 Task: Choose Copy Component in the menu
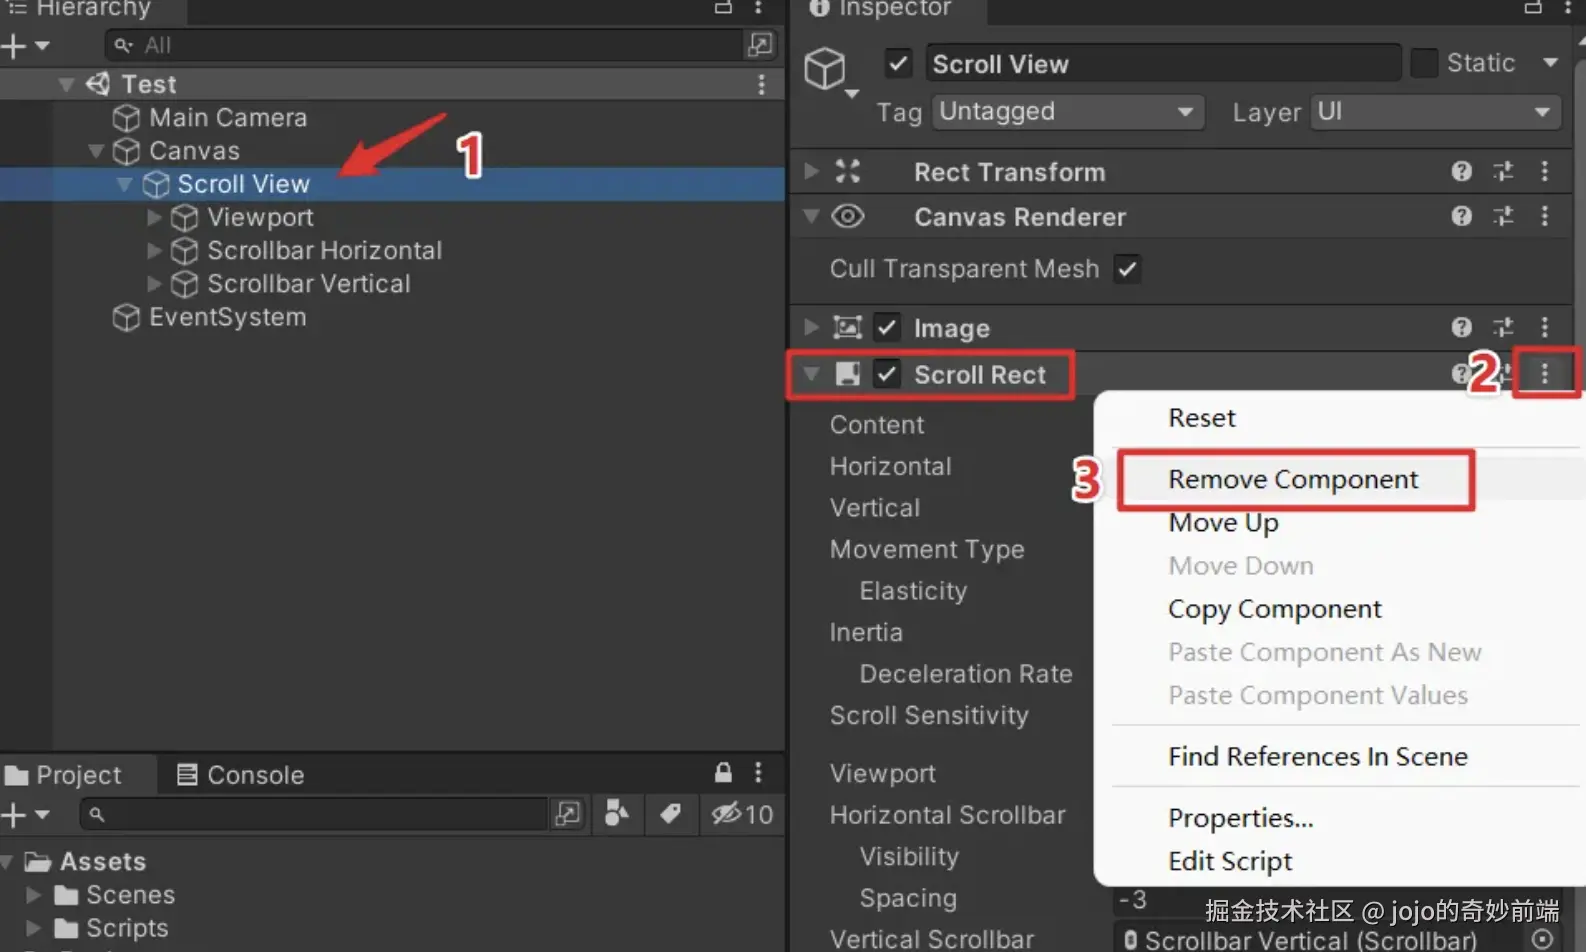pyautogui.click(x=1275, y=609)
